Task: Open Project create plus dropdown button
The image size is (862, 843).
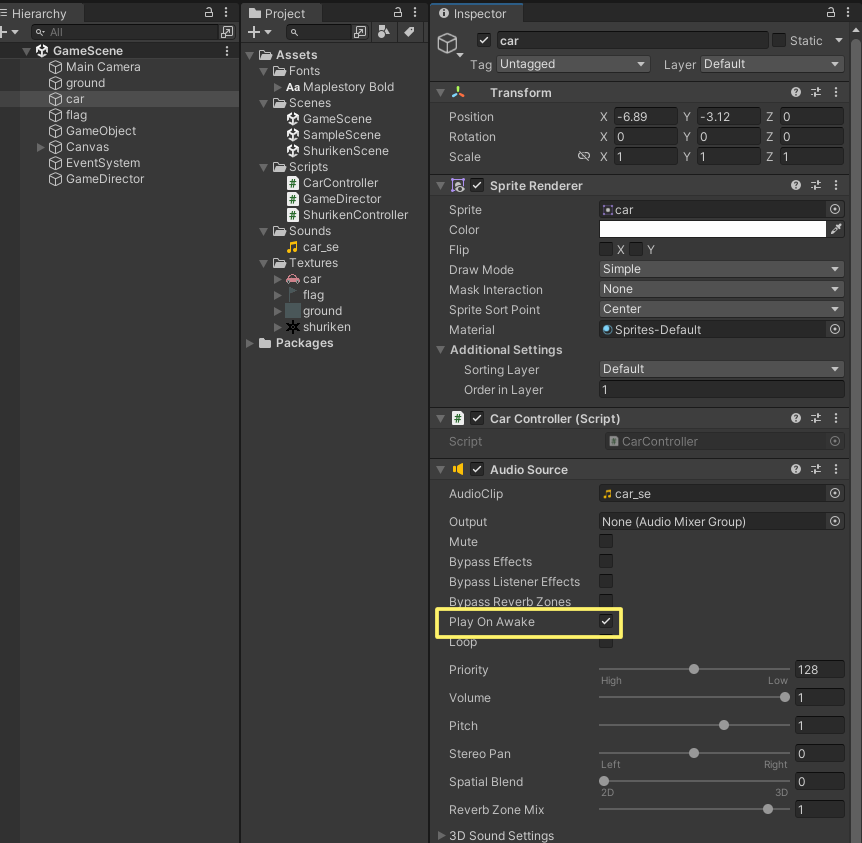Action: coord(259,32)
